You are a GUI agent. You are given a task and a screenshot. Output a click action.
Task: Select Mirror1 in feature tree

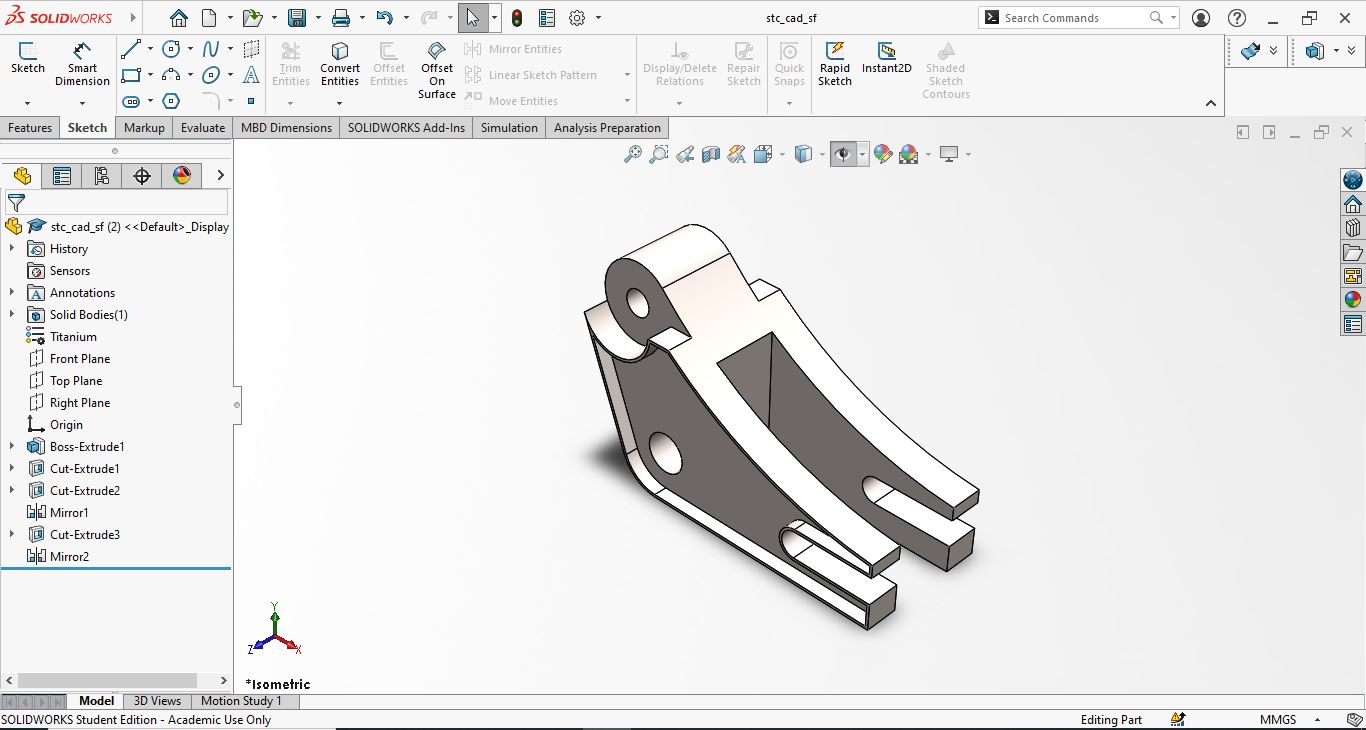[69, 513]
